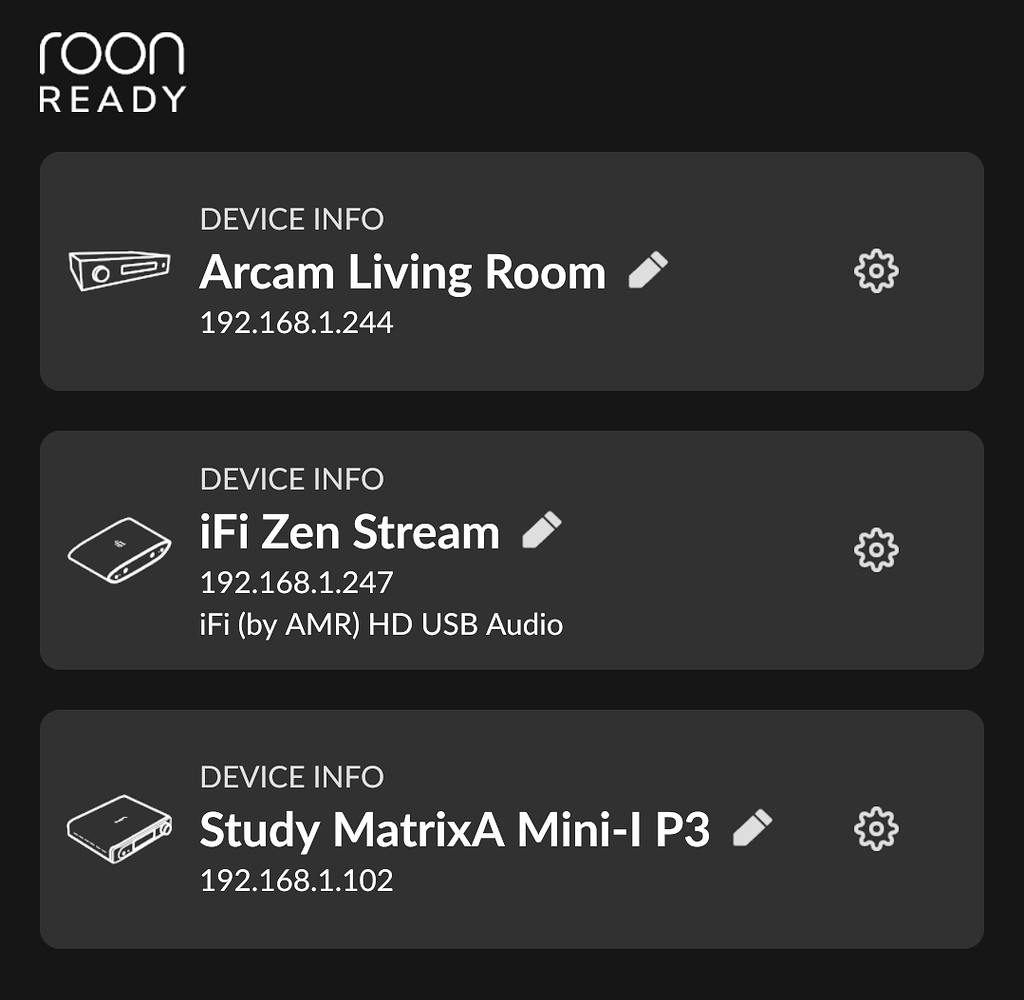Open settings gear for Study MatrixA Mini-I P3

click(877, 829)
